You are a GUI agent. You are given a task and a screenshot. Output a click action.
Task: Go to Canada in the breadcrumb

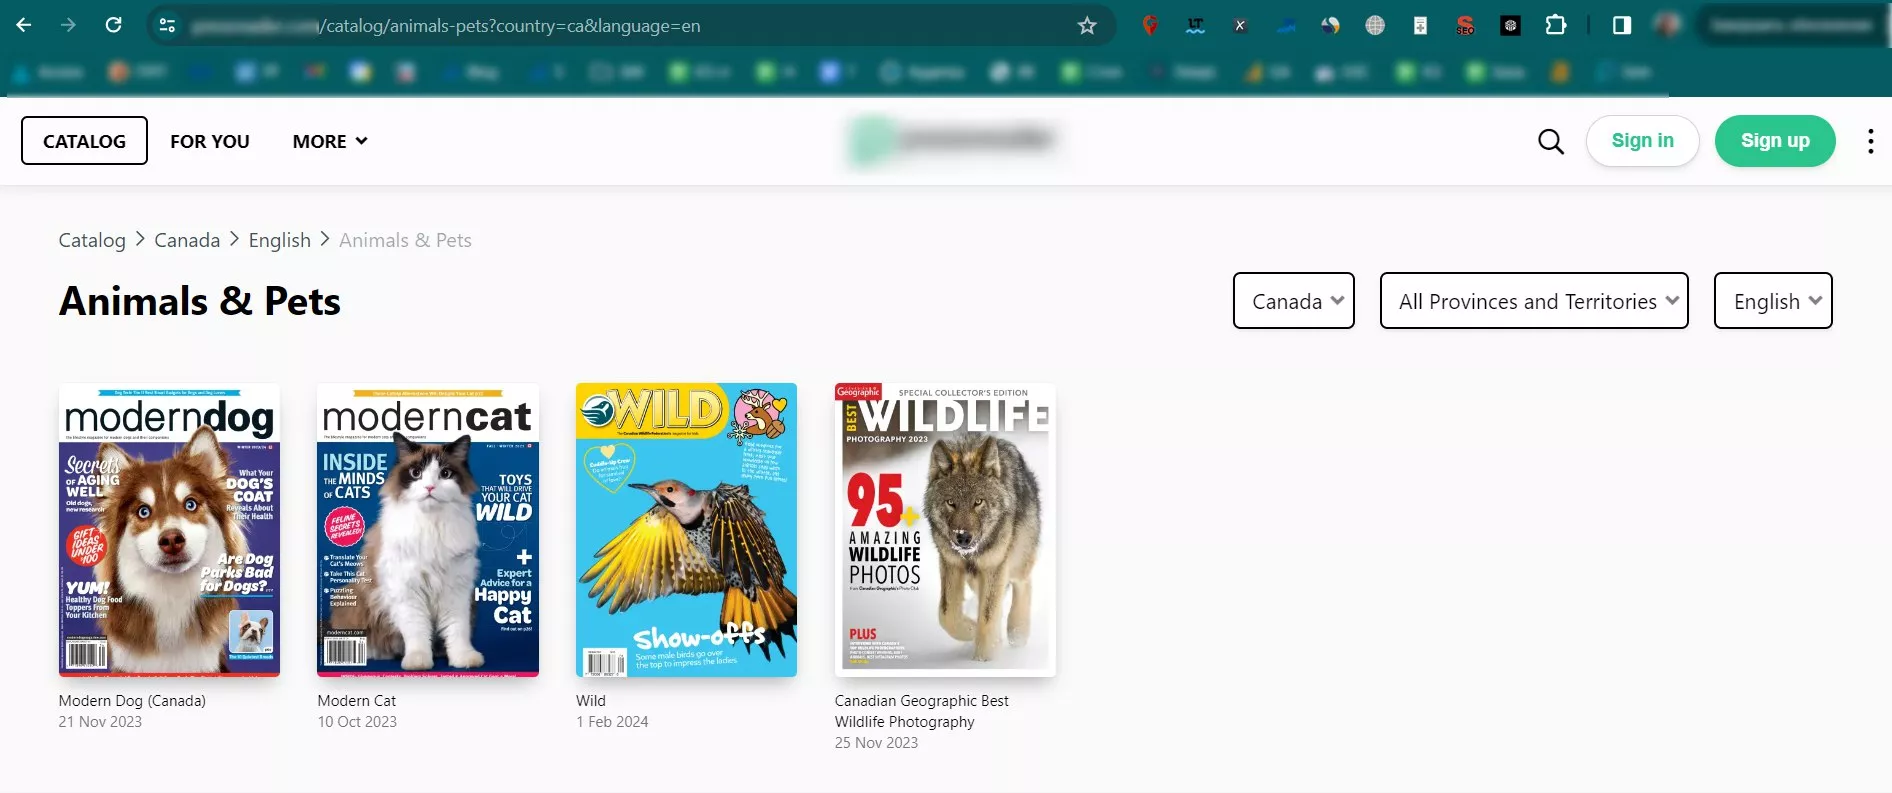pyautogui.click(x=187, y=240)
